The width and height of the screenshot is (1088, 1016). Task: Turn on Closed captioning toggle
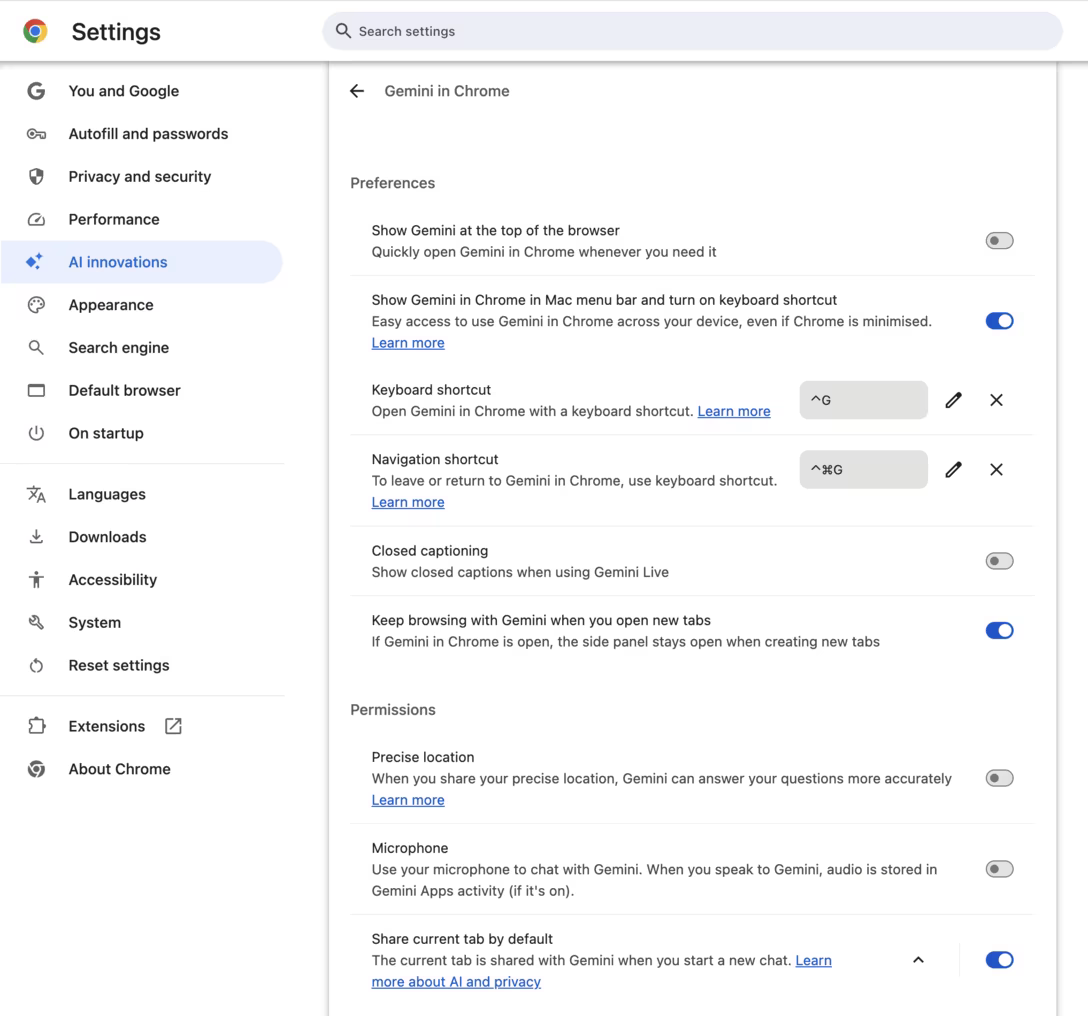pyautogui.click(x=999, y=561)
